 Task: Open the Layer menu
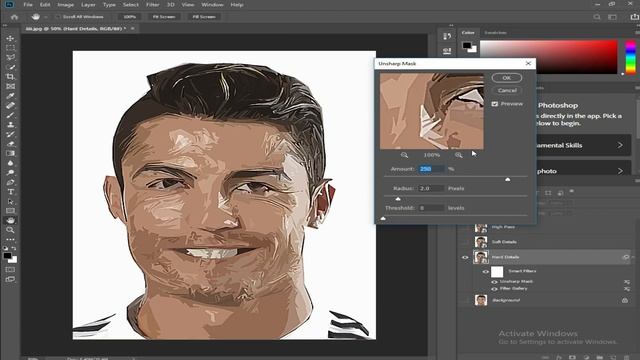(x=88, y=5)
